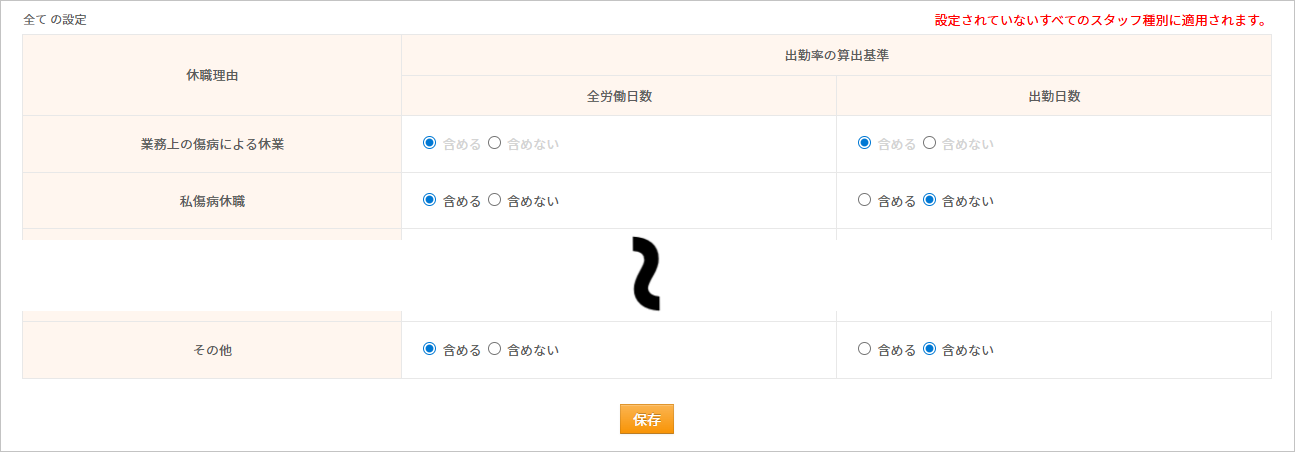This screenshot has width=1295, height=452.
Task: Choose 含めない for 私傷病休職 under 出勤日数
Action: (x=929, y=200)
